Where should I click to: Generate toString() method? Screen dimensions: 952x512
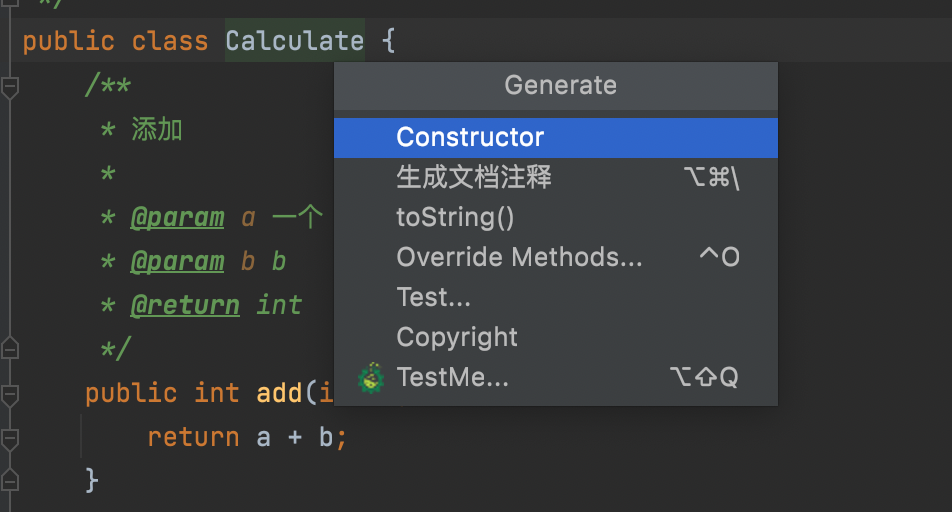pyautogui.click(x=455, y=217)
